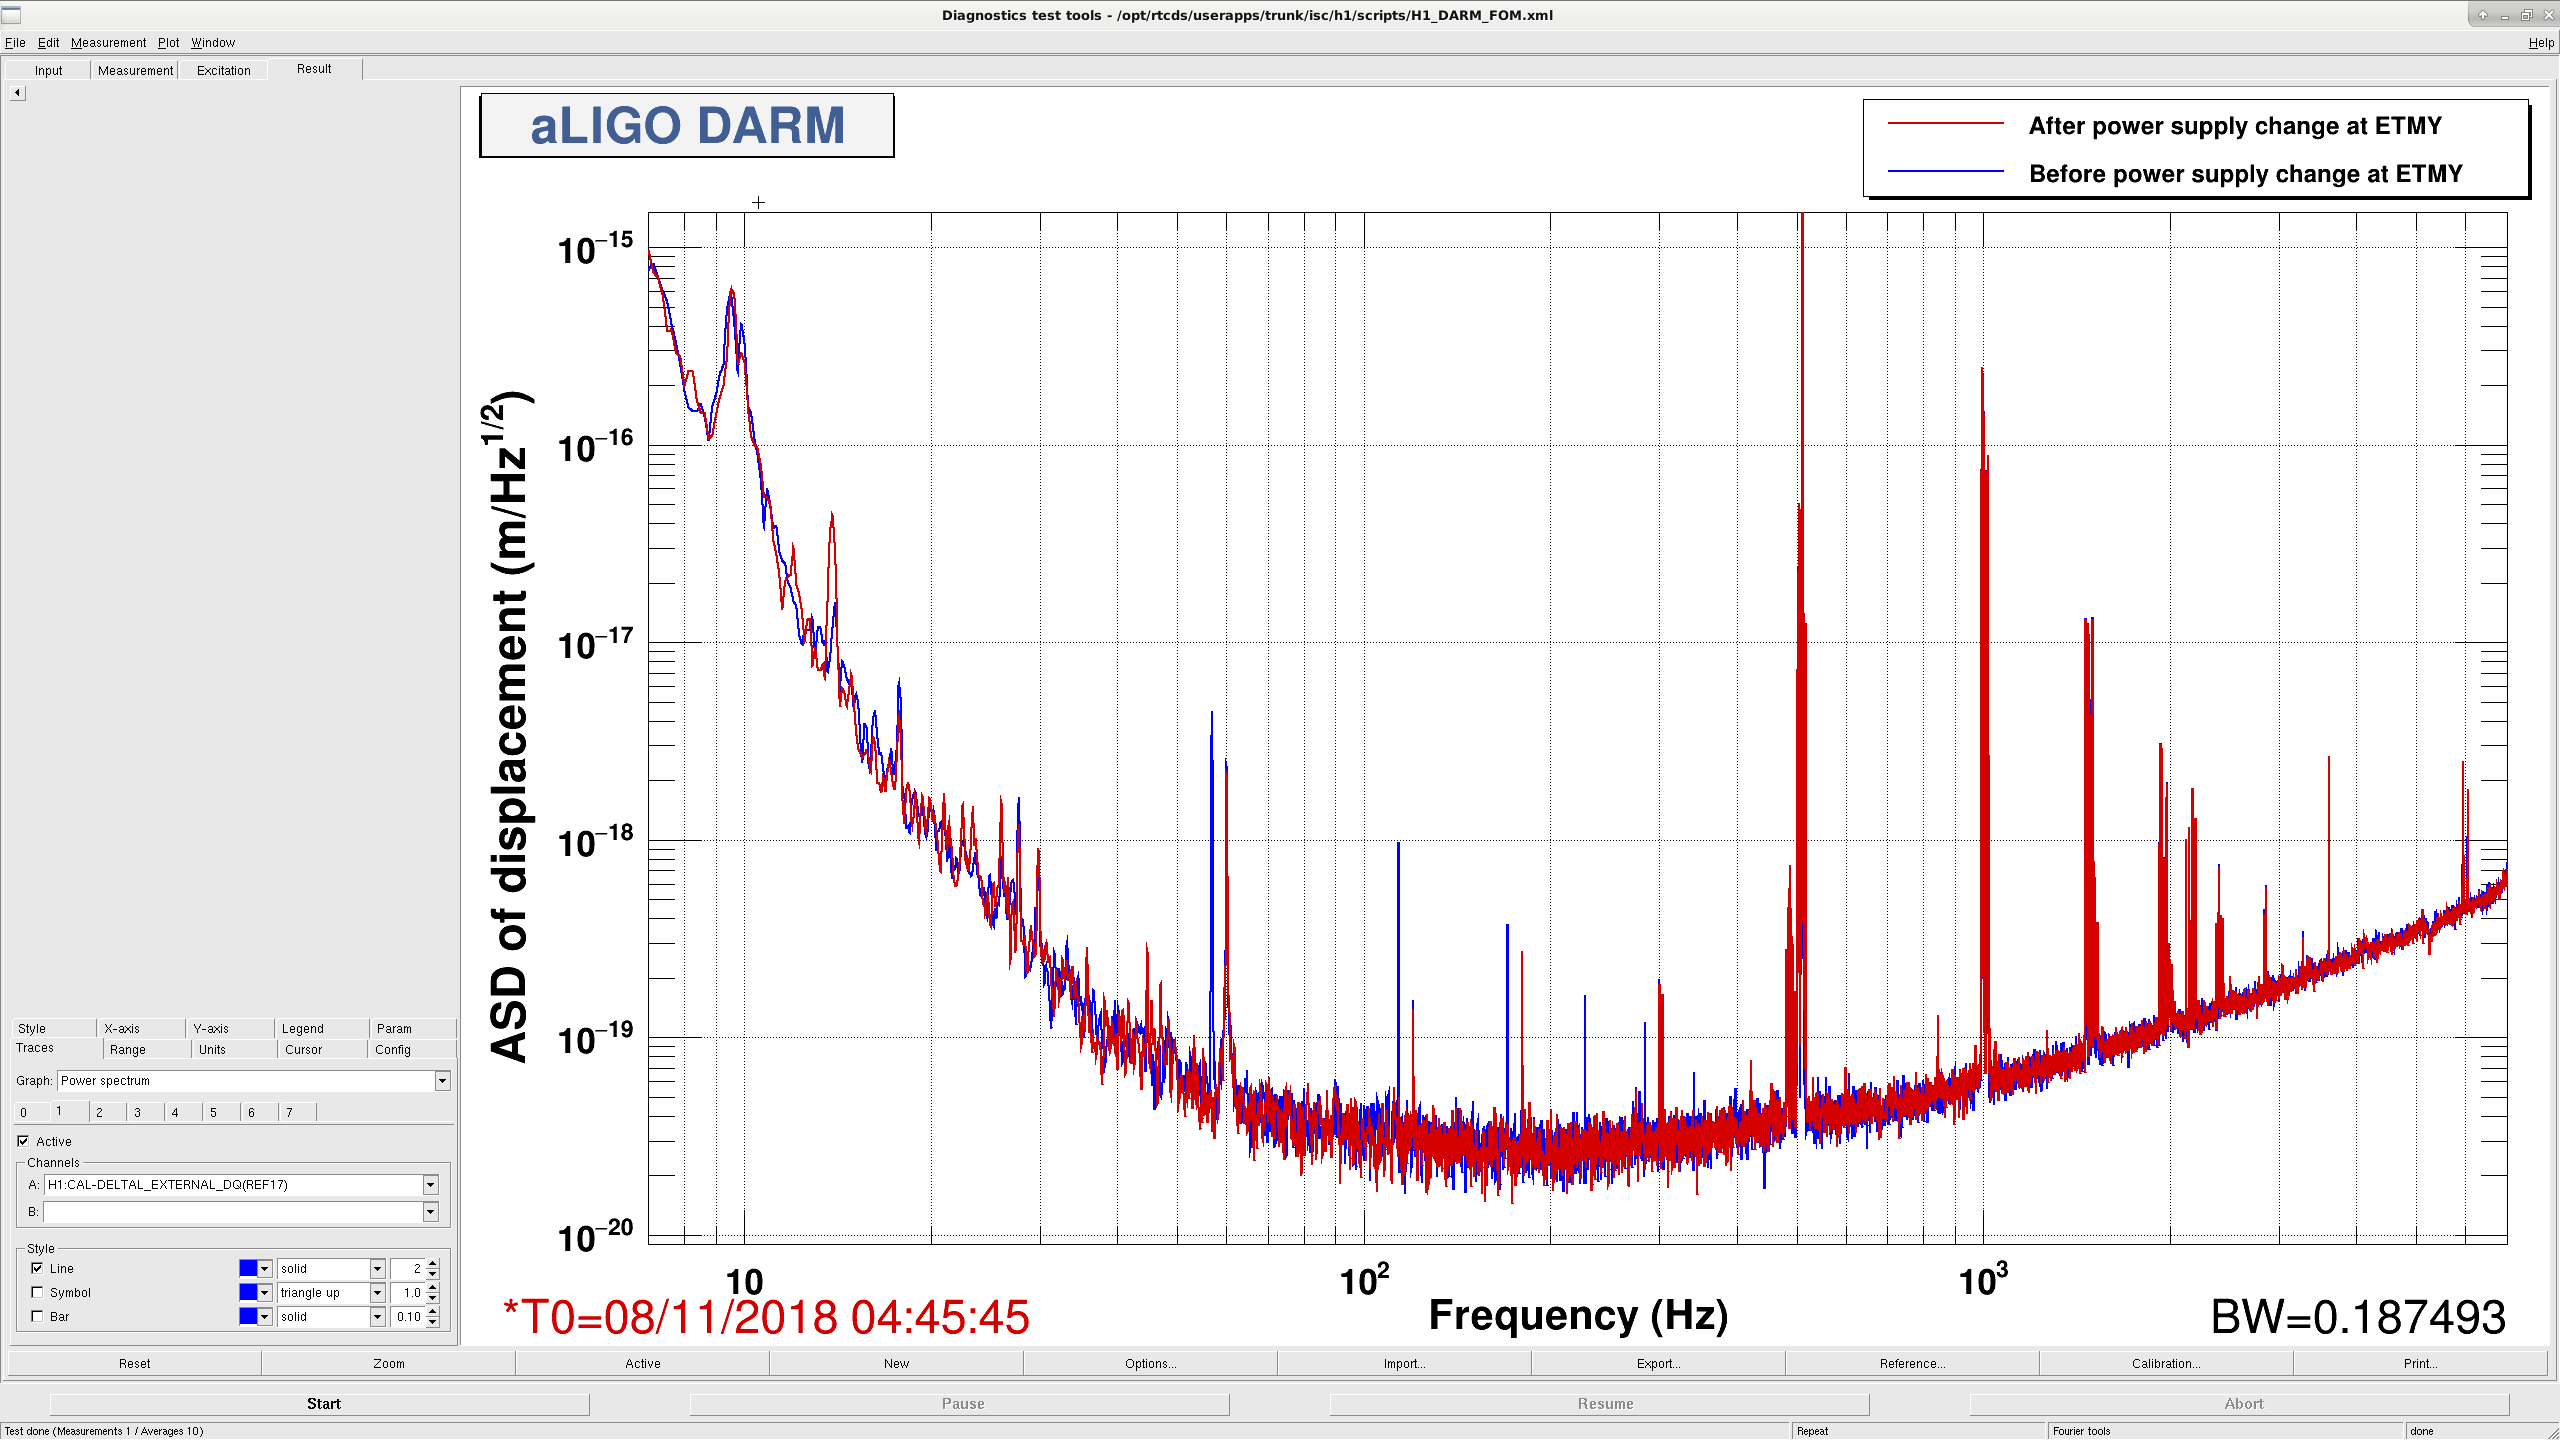
Task: Select trace tab number 3
Action: click(x=137, y=1113)
